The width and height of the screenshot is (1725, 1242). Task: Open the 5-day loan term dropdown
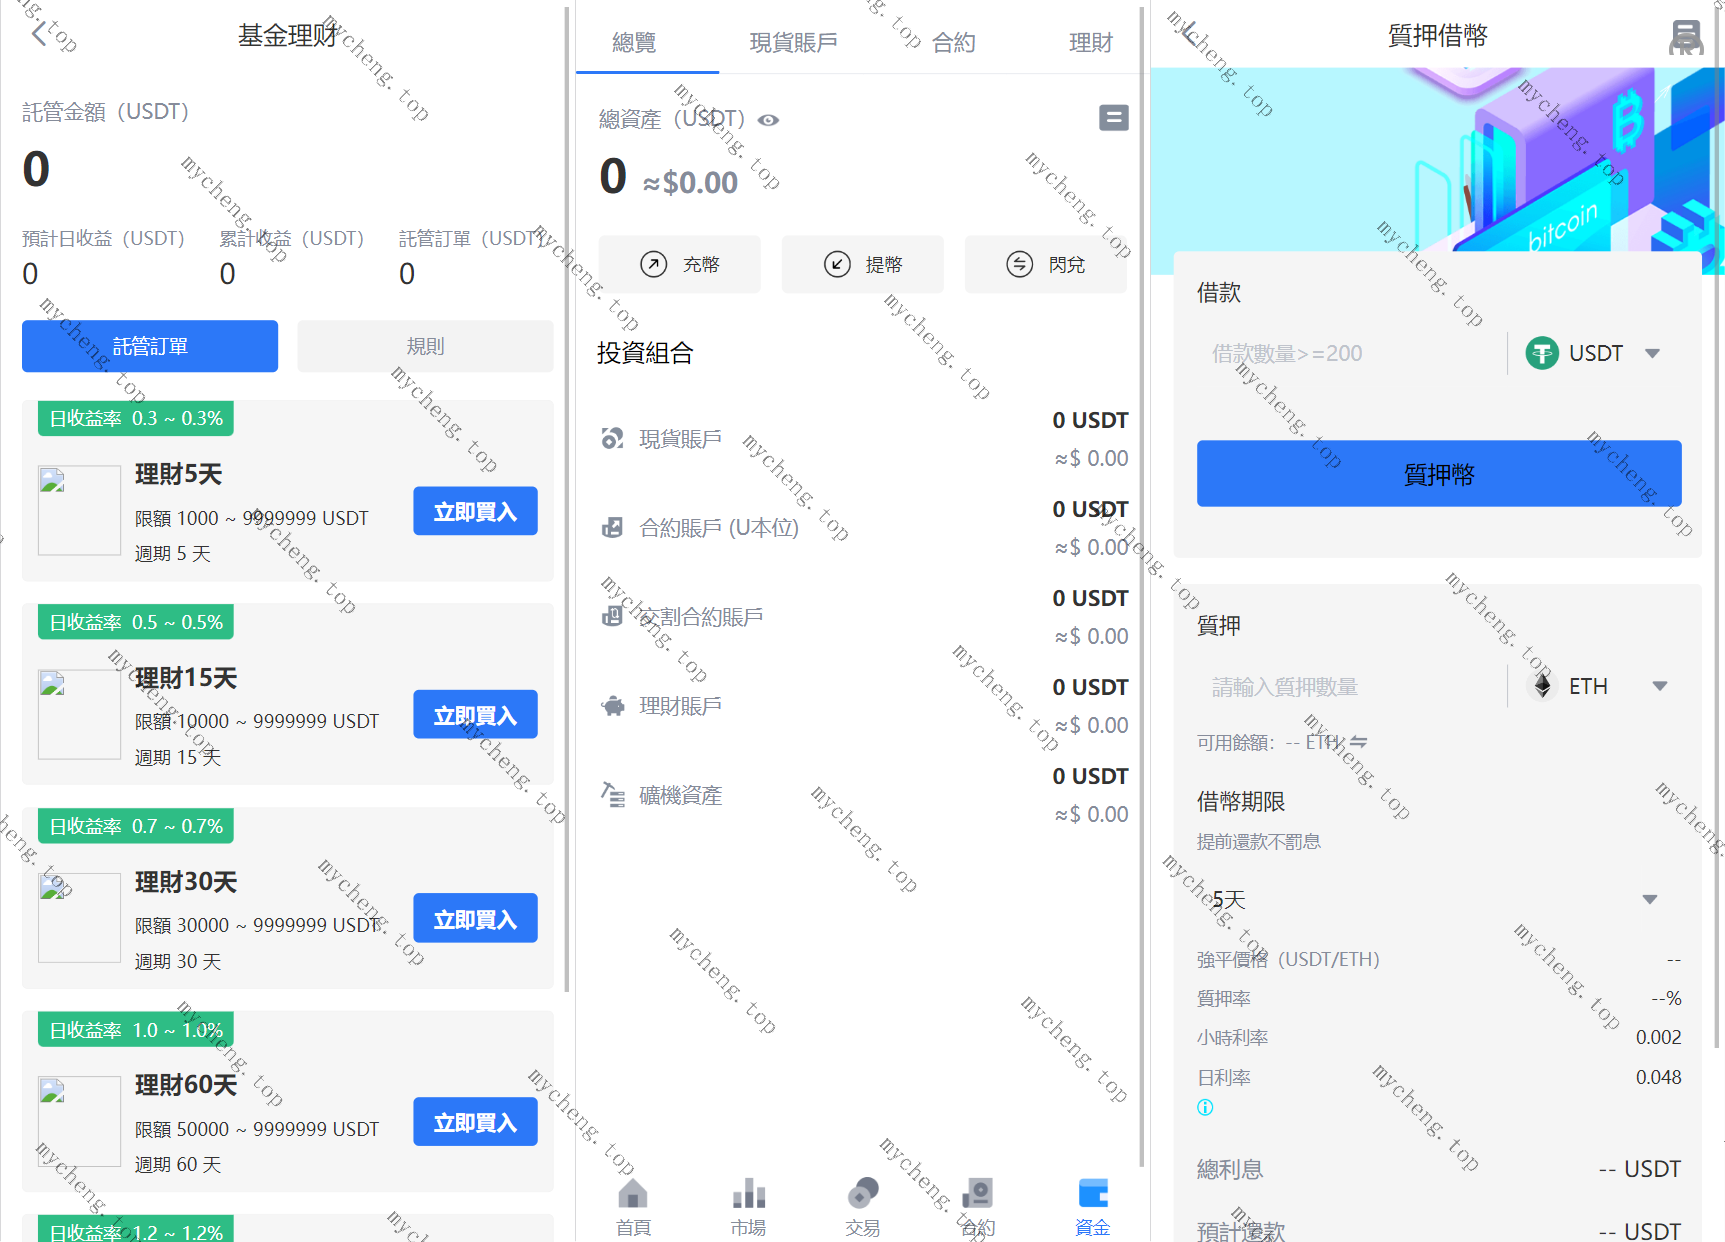pyautogui.click(x=1649, y=899)
